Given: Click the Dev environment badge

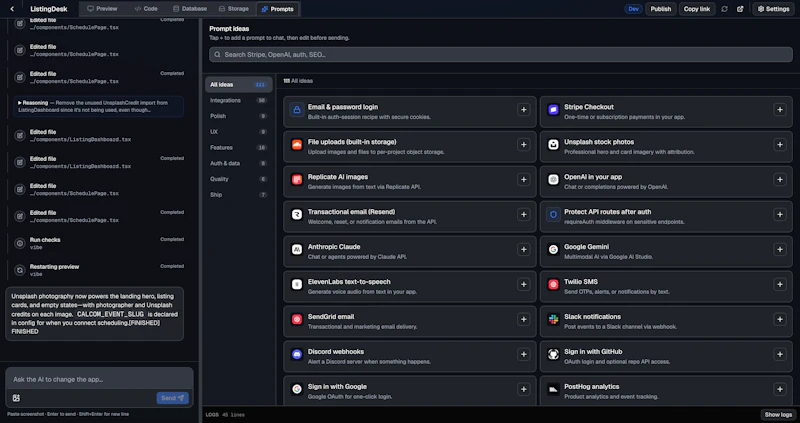Looking at the screenshot, I should click(633, 9).
